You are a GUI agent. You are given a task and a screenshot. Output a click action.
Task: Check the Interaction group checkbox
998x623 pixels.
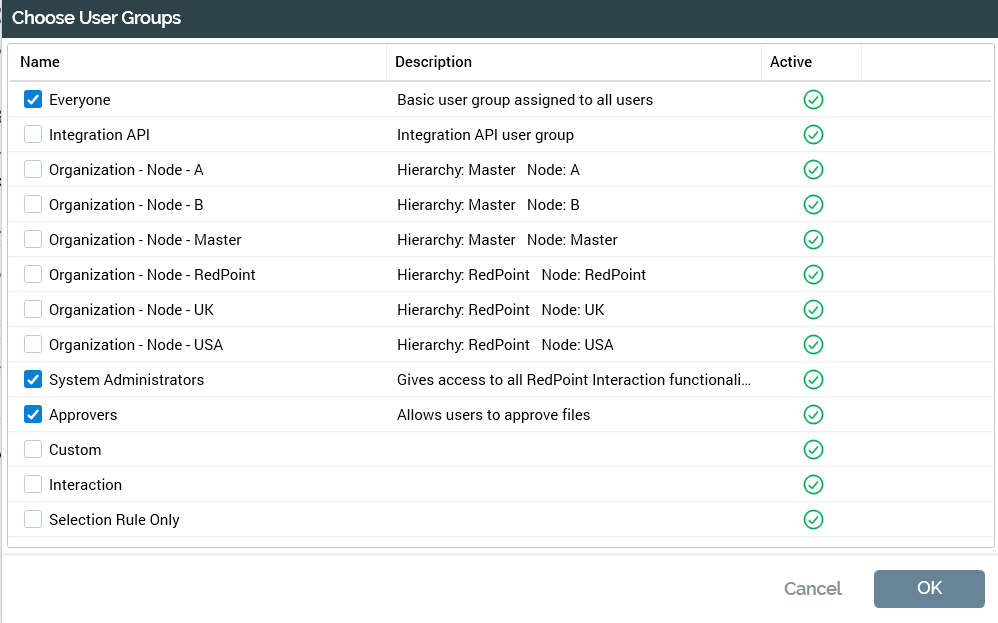pos(33,485)
